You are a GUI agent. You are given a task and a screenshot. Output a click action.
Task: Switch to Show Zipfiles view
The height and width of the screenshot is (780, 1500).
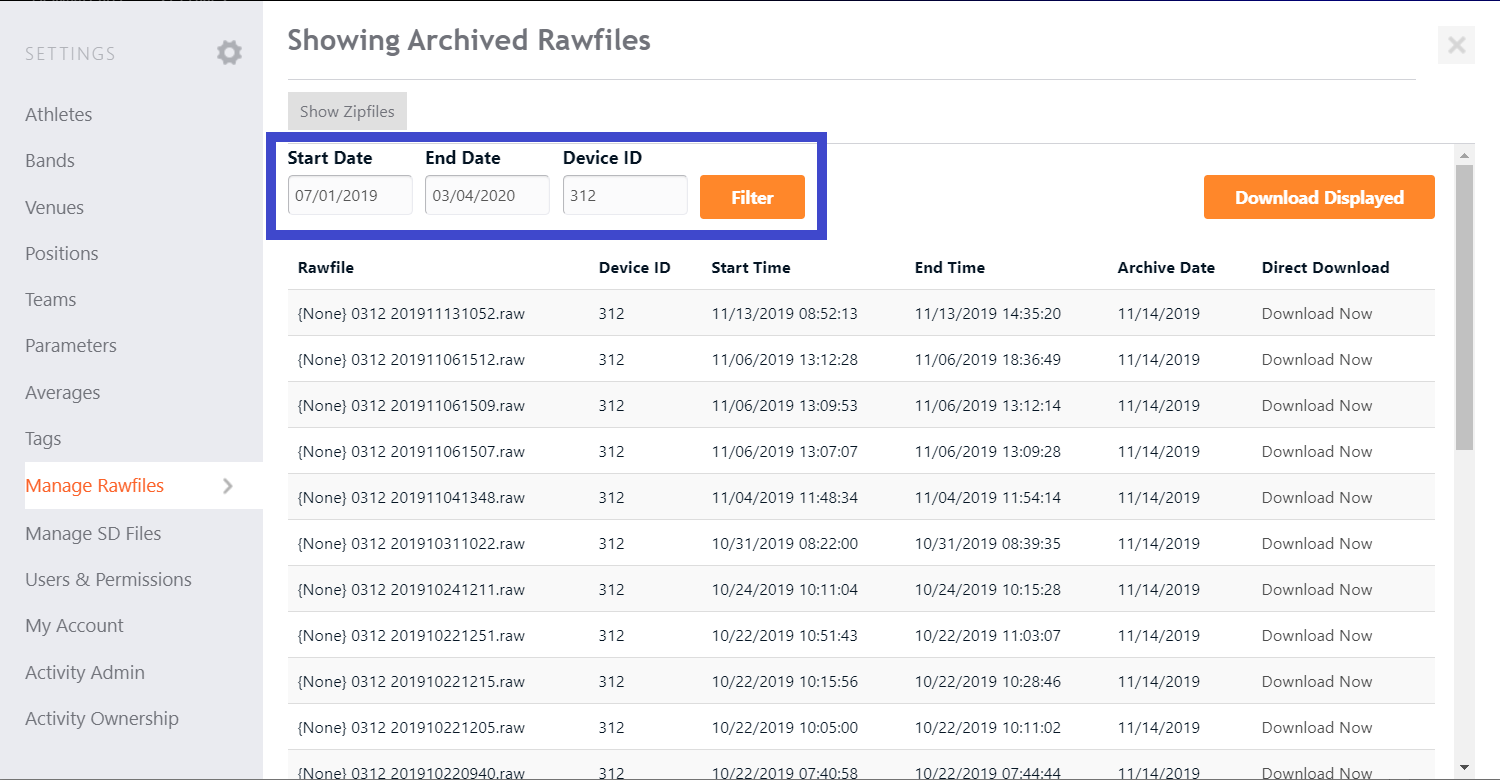[x=347, y=110]
